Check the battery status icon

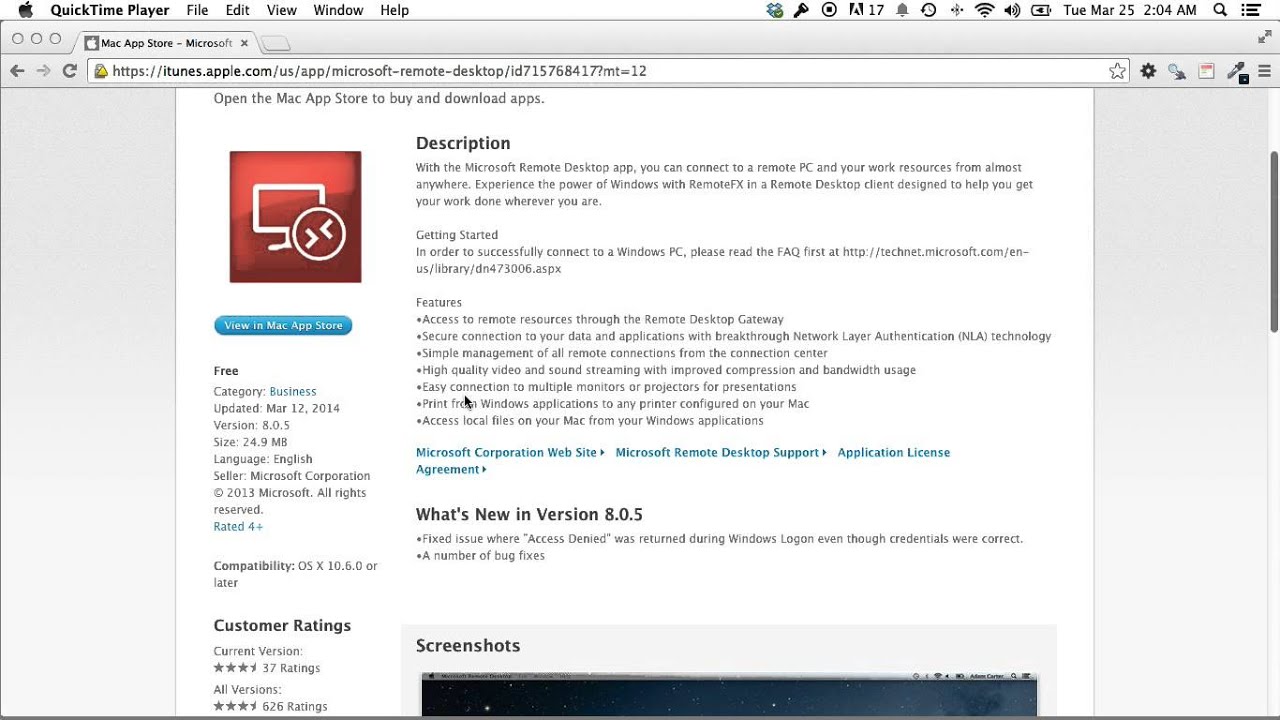[x=1041, y=10]
